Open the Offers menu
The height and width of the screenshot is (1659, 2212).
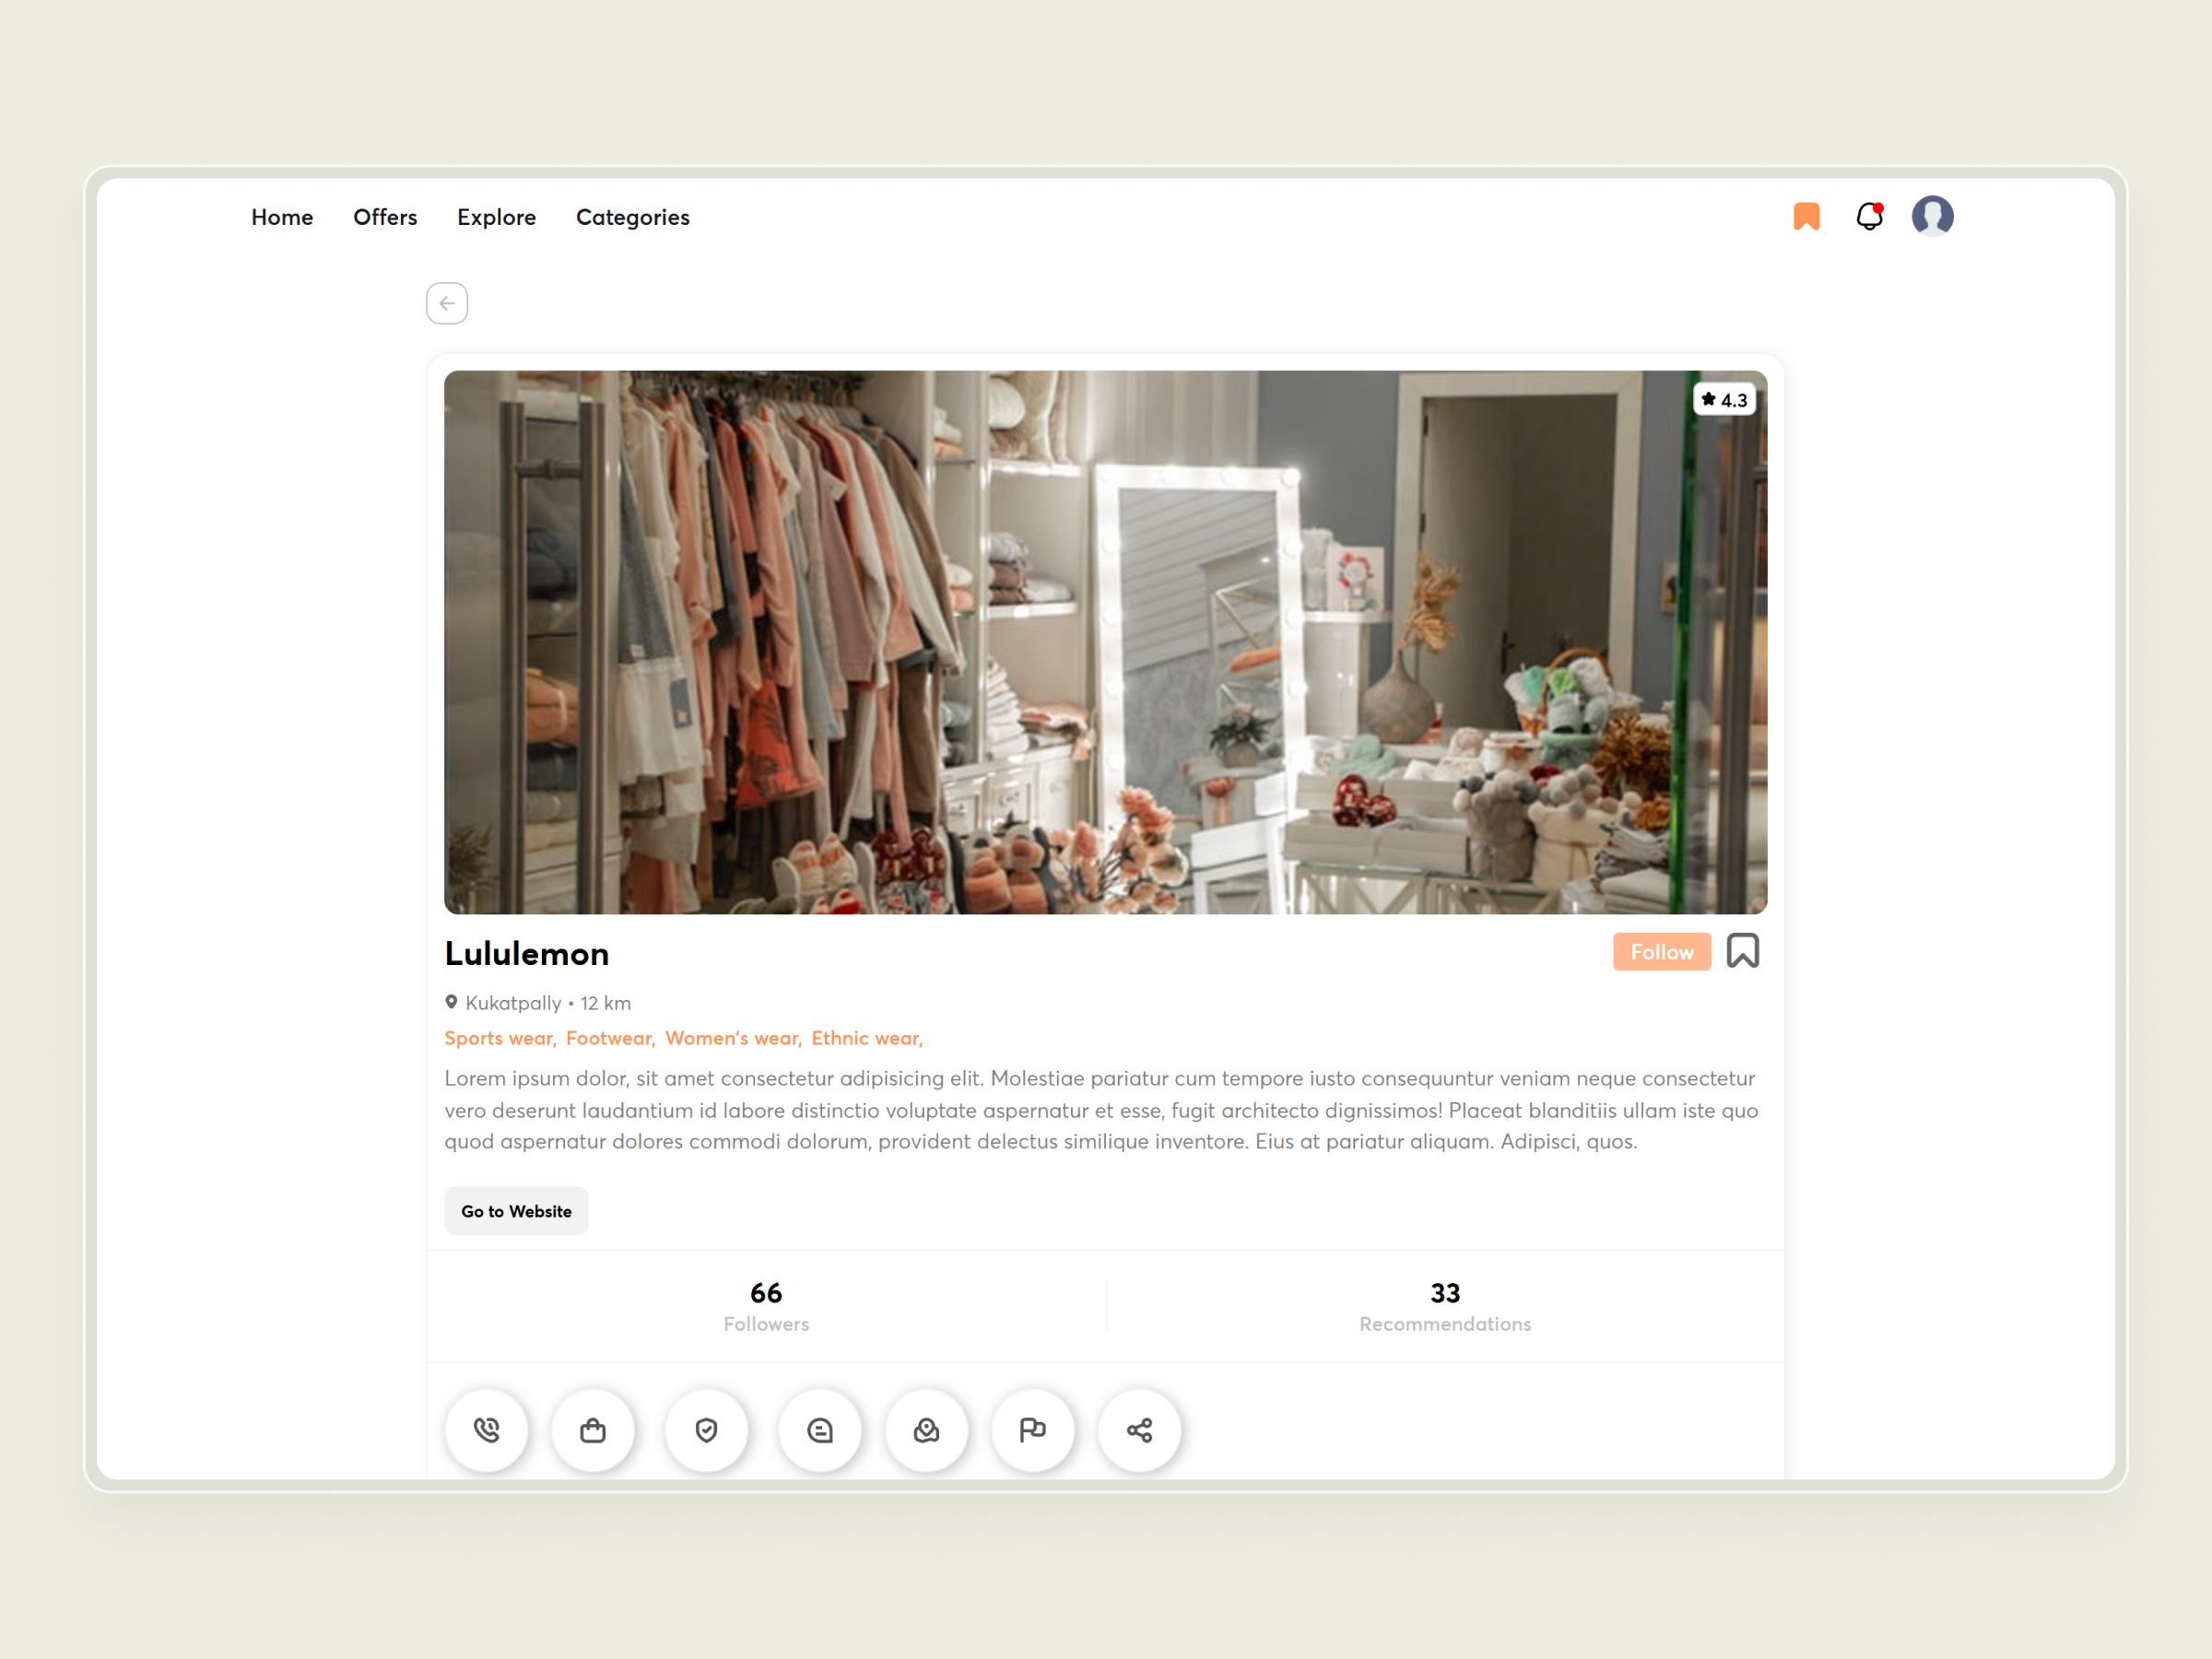(x=385, y=217)
